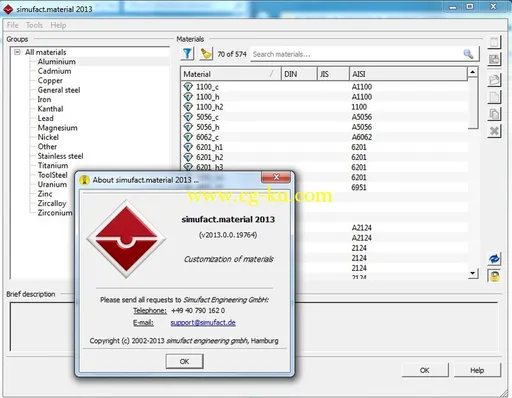512x398 pixels.
Task: Click the blue refresh arrows icon
Action: (x=494, y=259)
